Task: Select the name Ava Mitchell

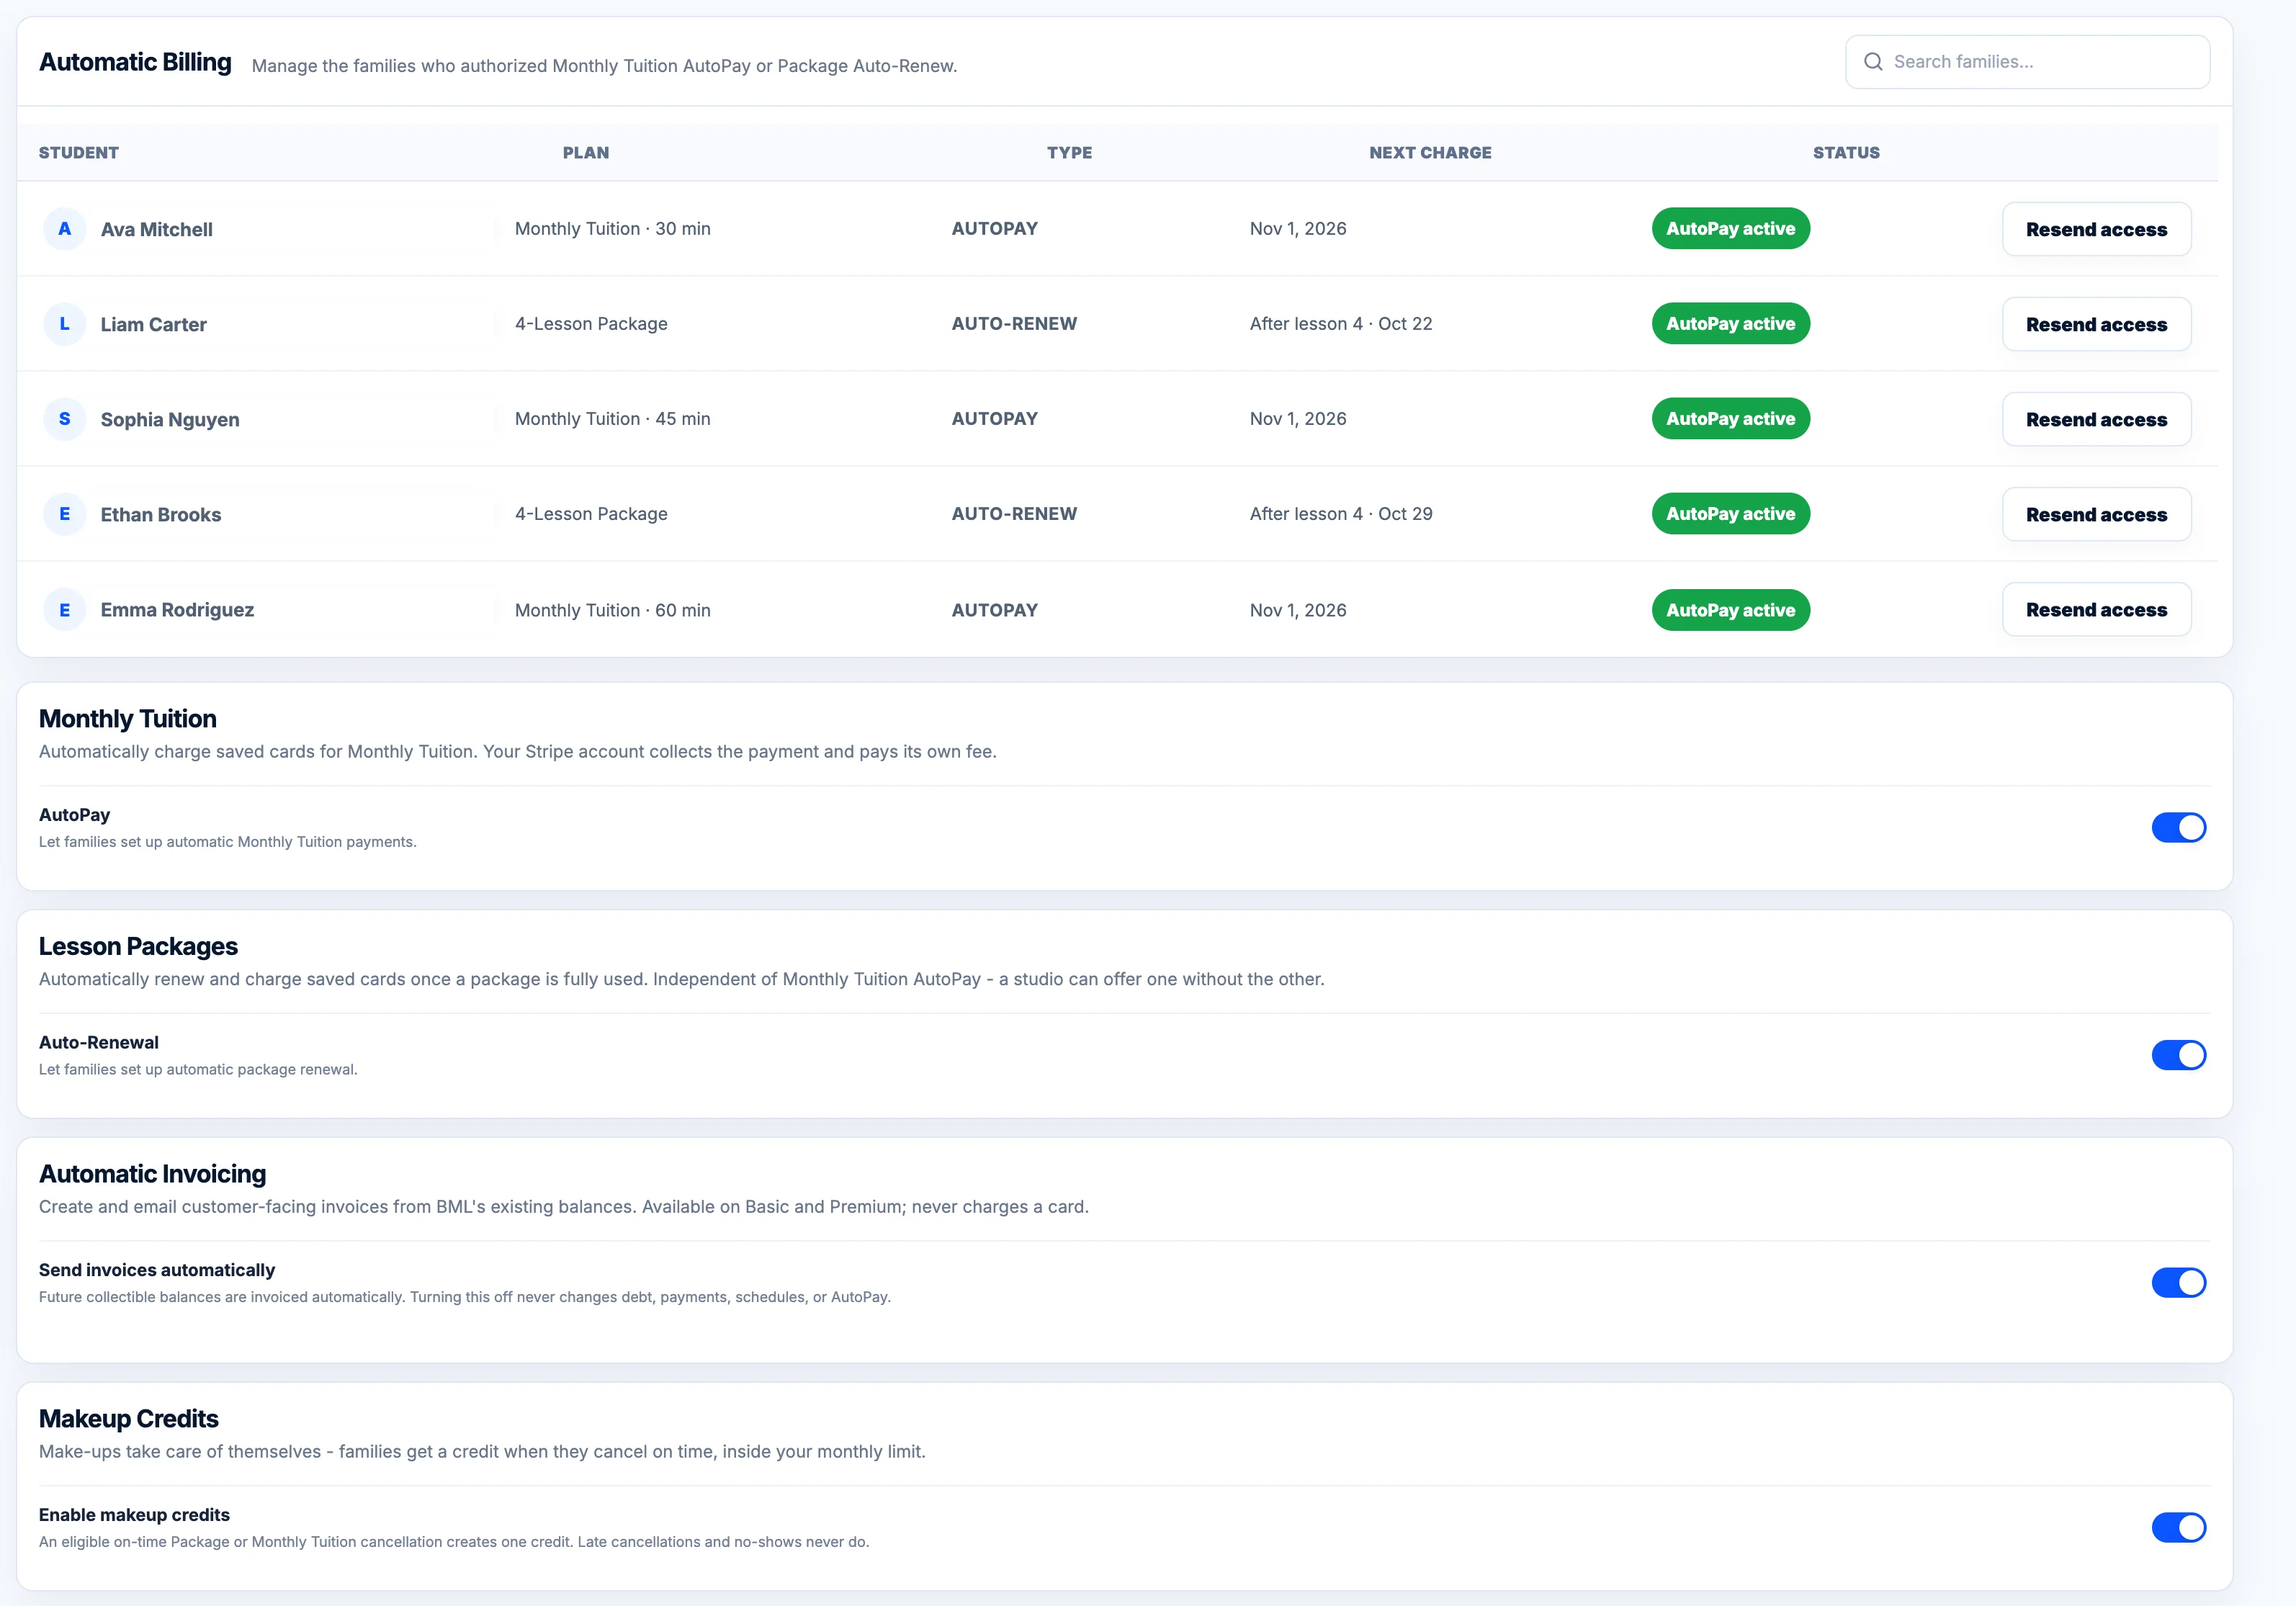Action: point(157,230)
